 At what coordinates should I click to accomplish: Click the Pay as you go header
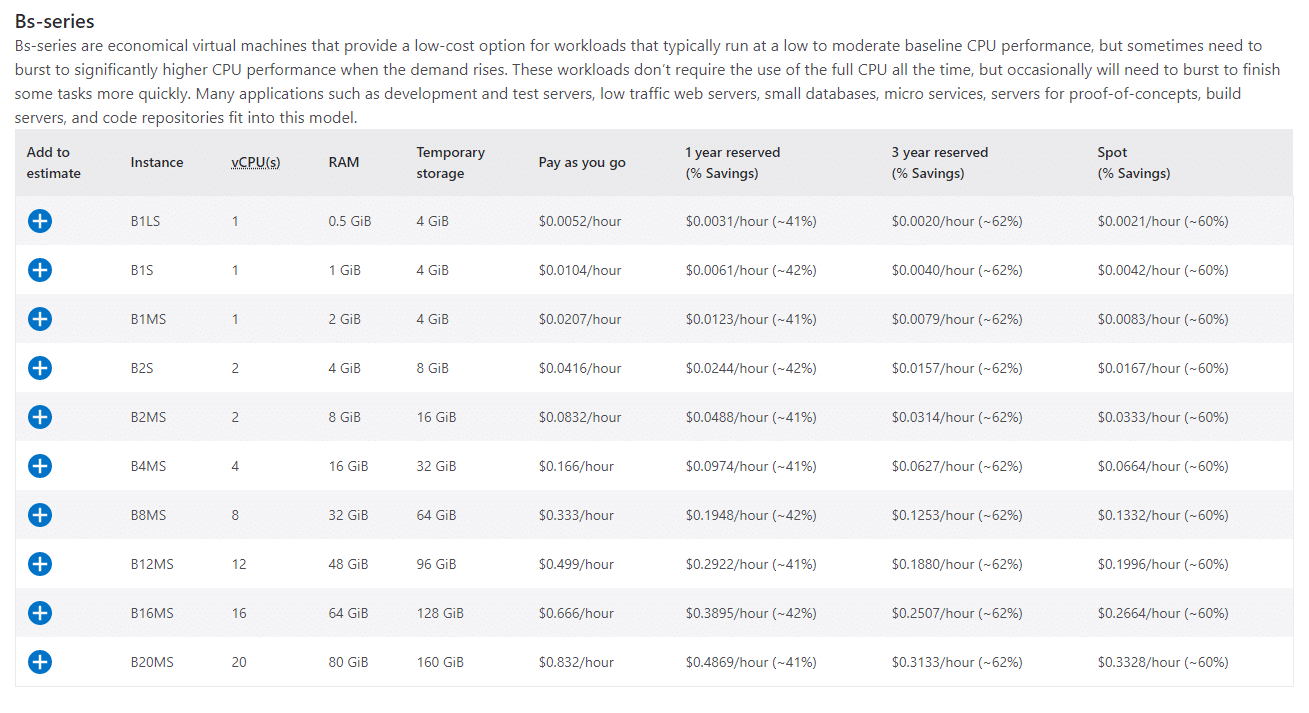[582, 163]
